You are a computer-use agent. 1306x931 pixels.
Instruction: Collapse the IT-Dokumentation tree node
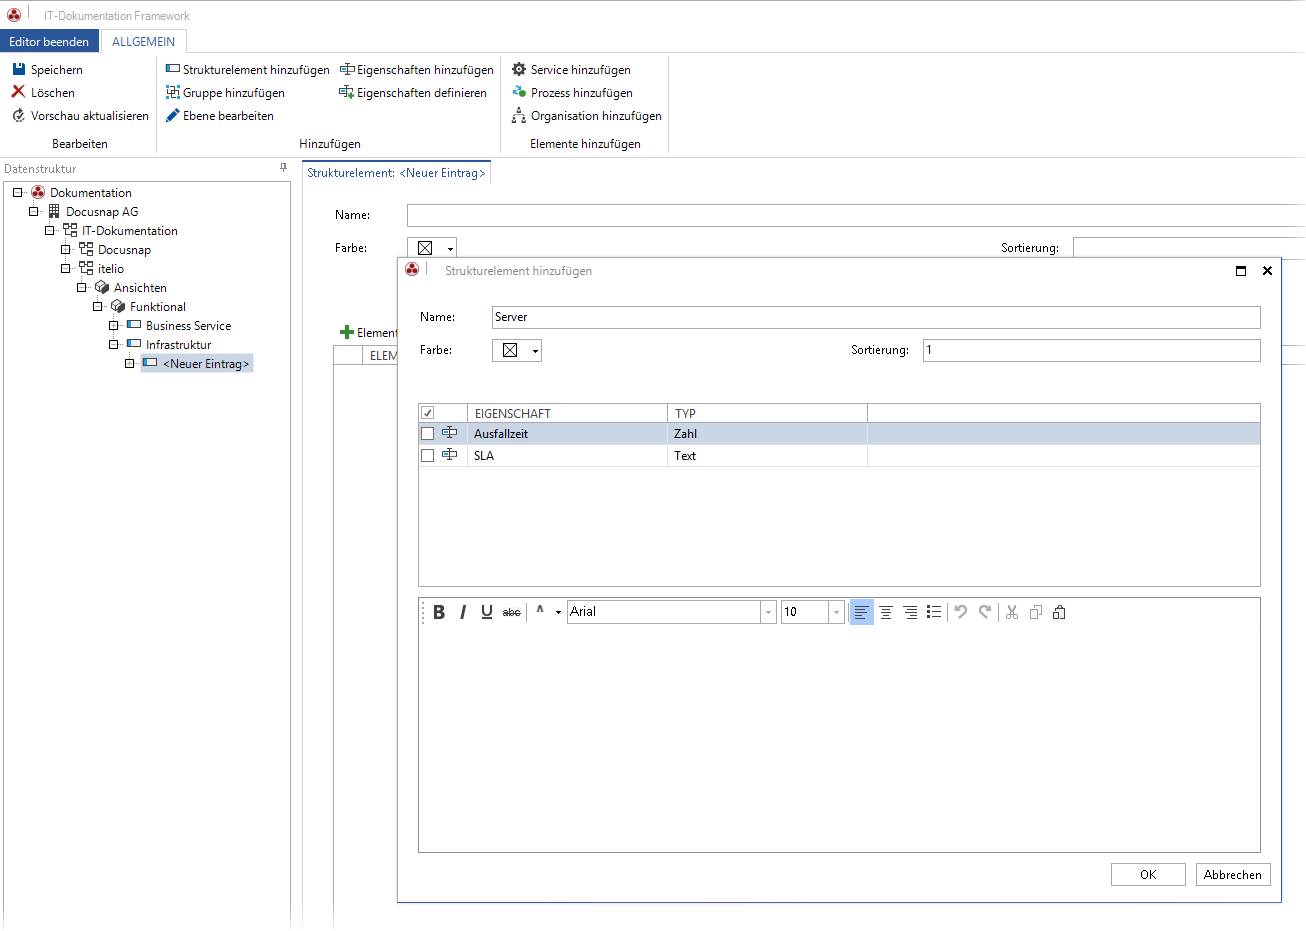click(50, 230)
